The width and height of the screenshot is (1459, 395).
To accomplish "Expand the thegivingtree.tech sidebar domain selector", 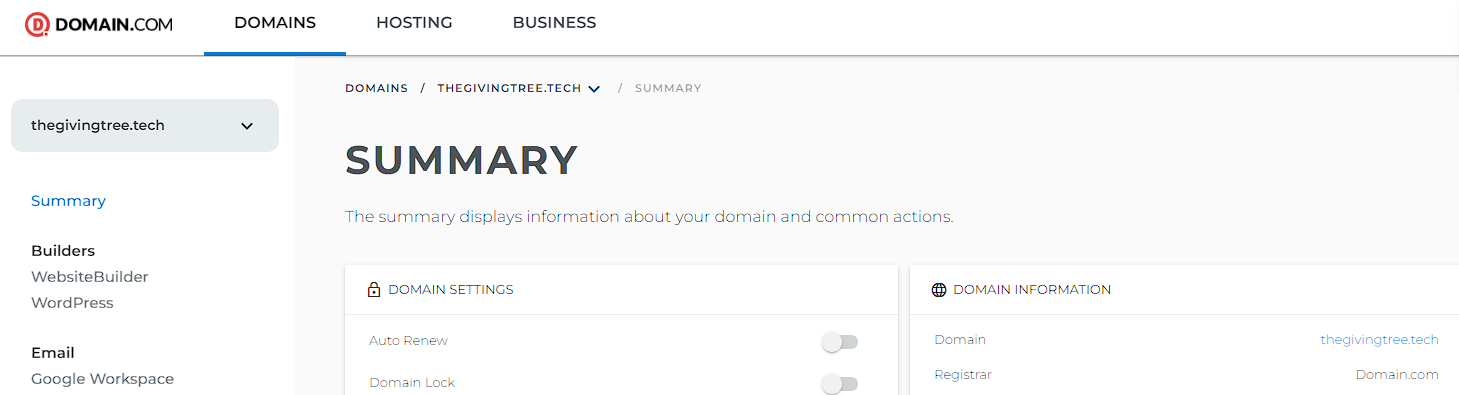I will coord(145,126).
